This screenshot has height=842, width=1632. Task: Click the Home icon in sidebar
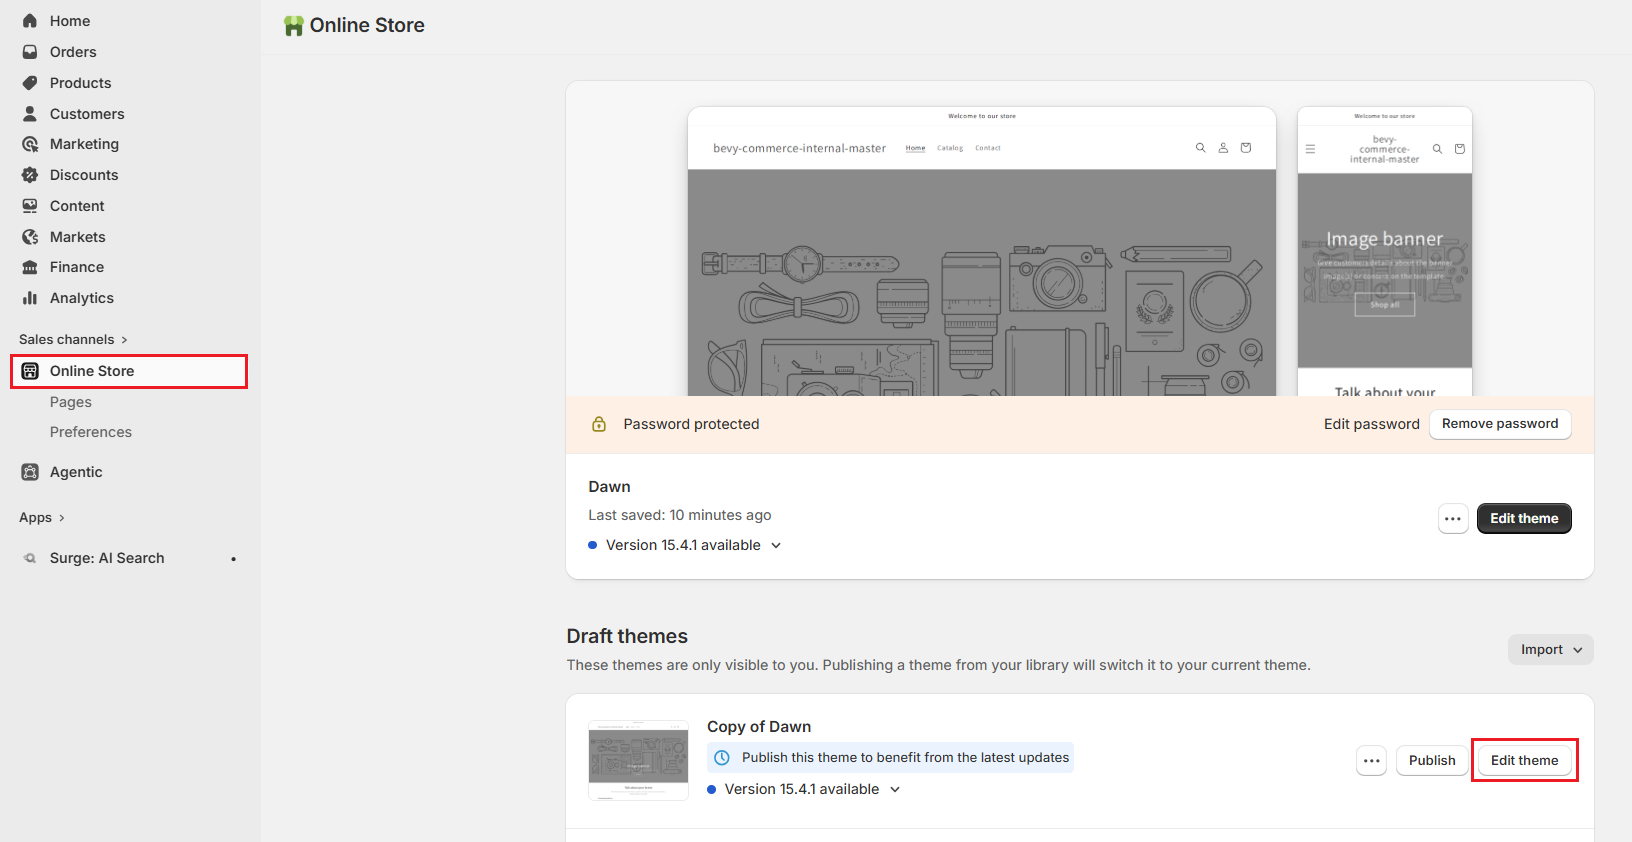tap(30, 21)
